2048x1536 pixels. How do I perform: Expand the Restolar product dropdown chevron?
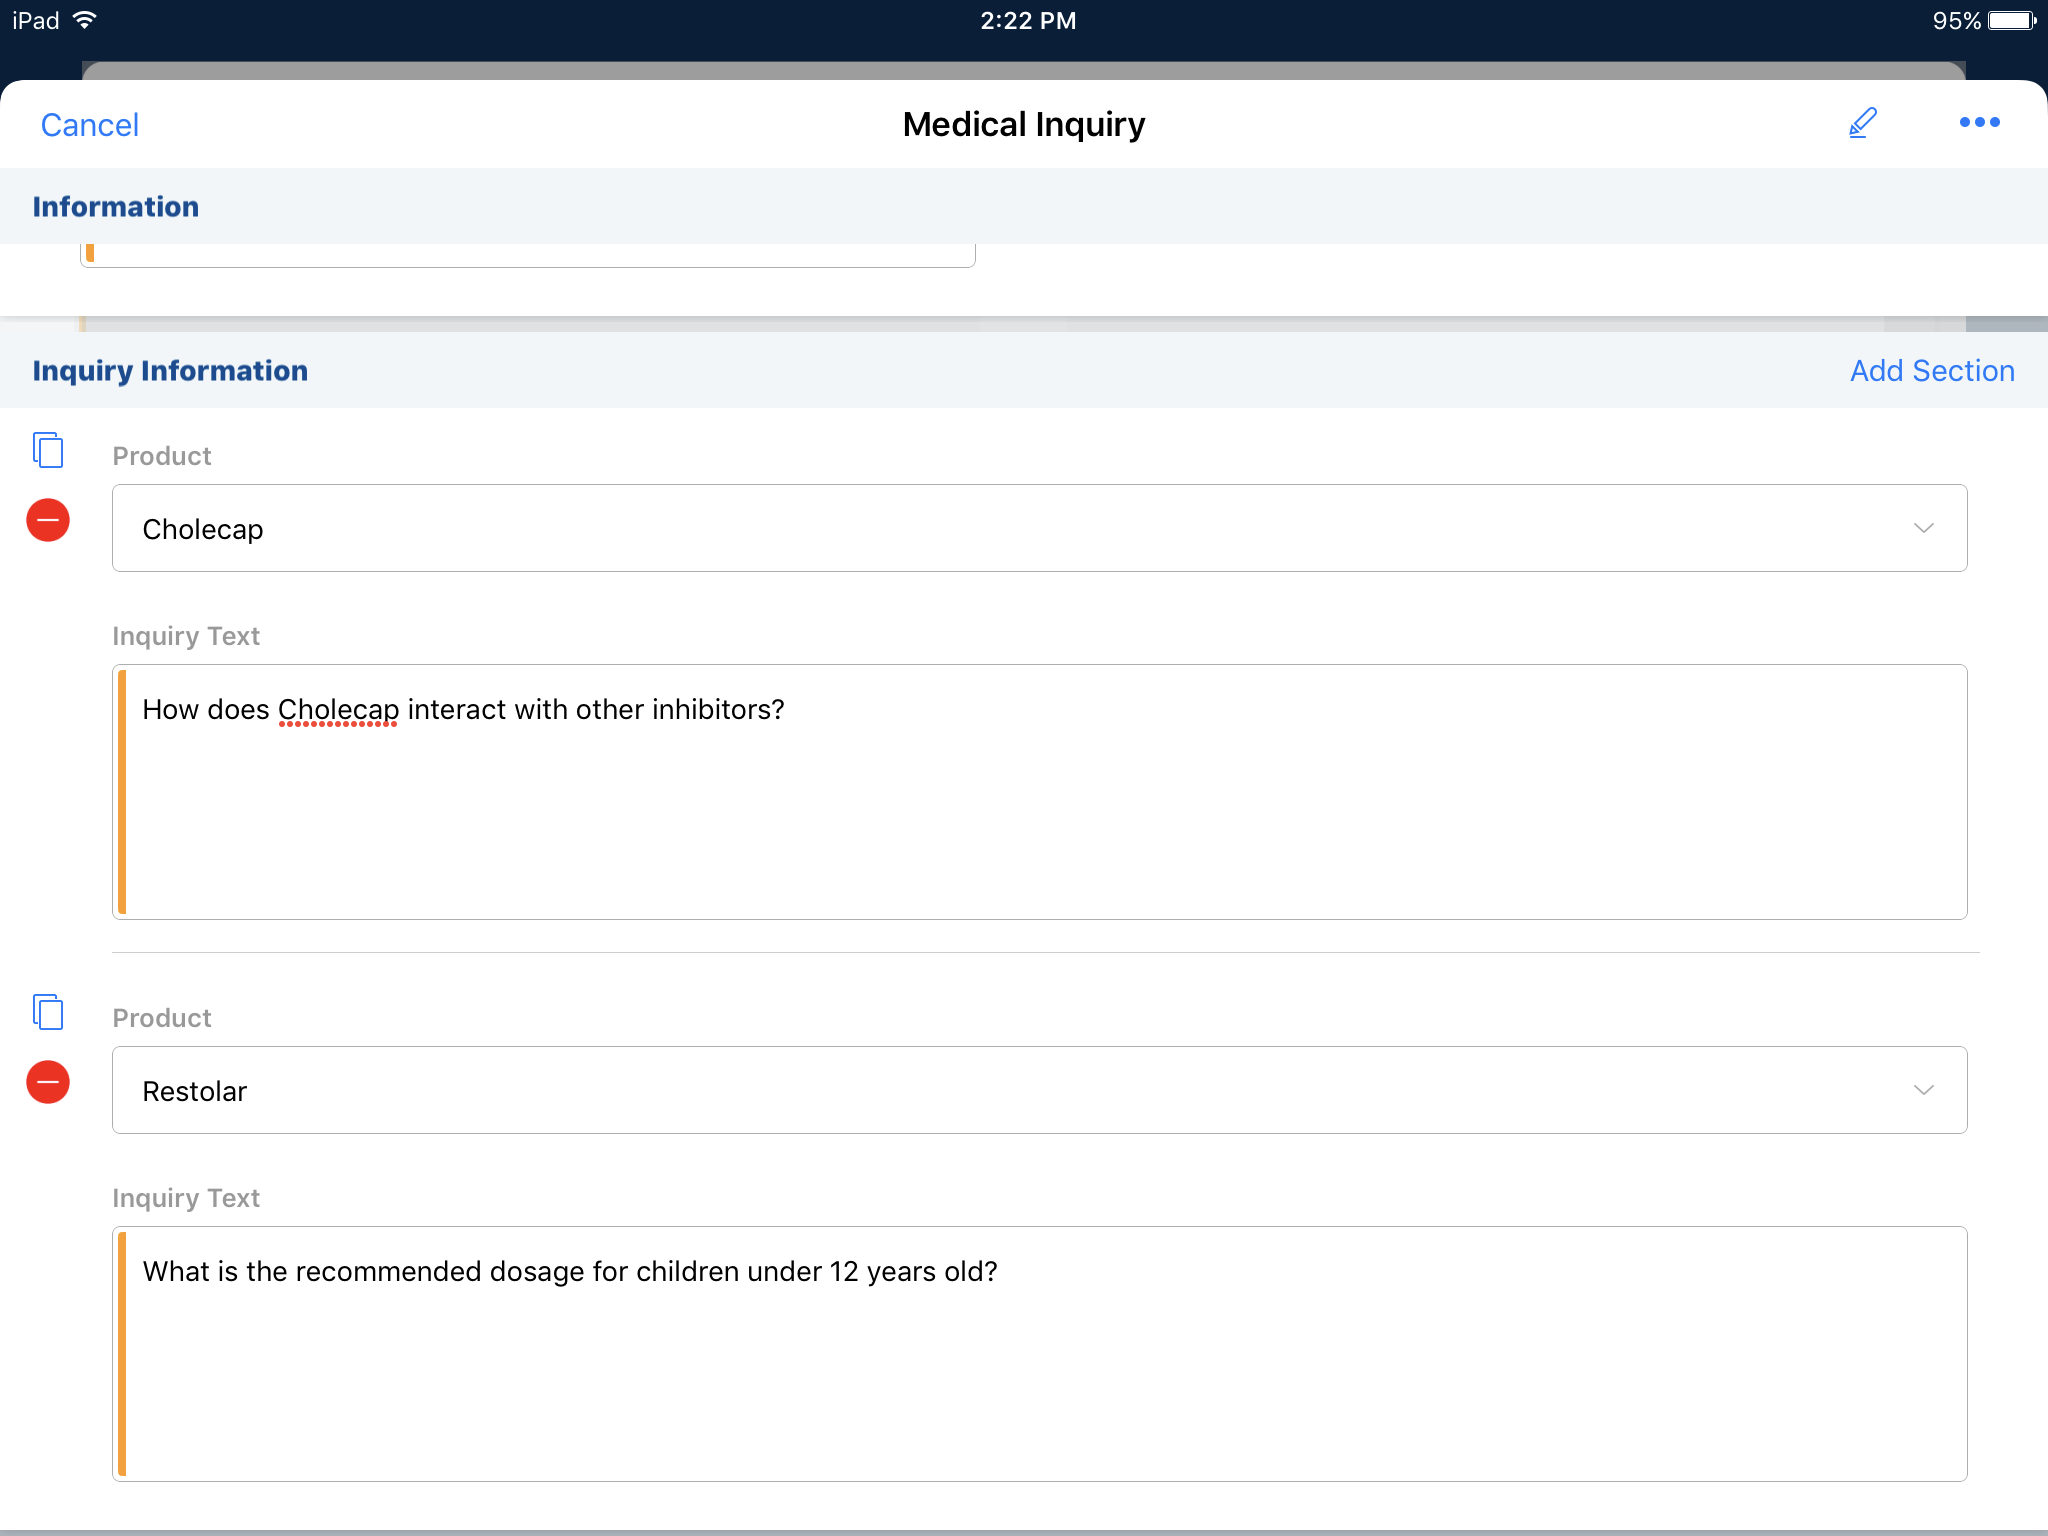(x=1923, y=1090)
